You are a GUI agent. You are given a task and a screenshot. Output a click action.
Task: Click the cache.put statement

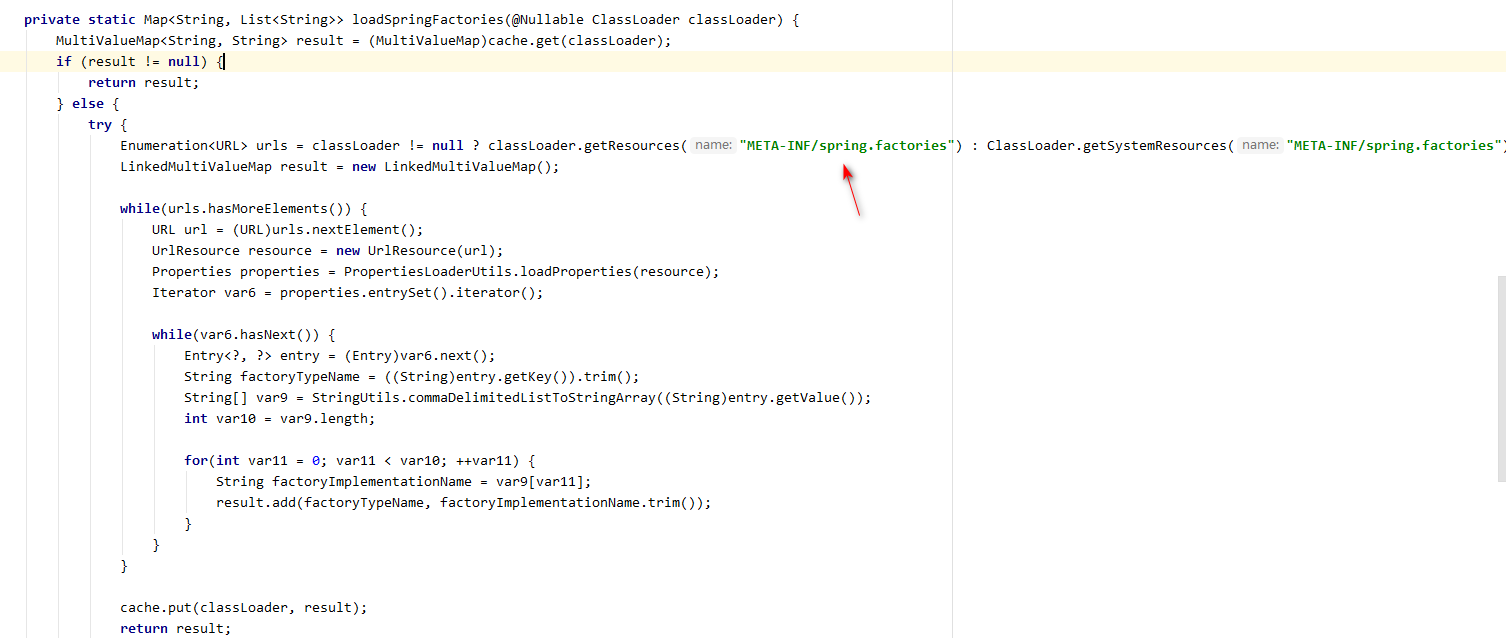point(244,607)
